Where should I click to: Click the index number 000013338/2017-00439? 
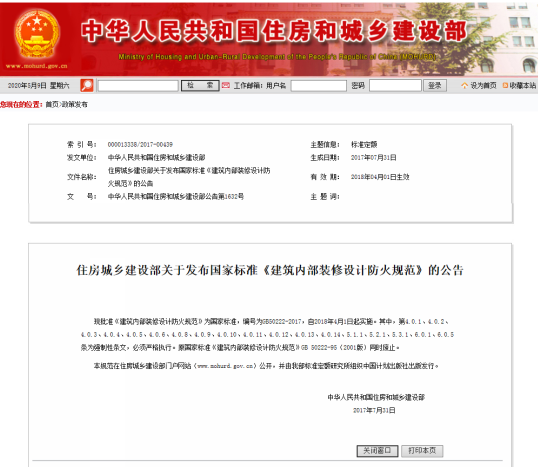point(140,144)
